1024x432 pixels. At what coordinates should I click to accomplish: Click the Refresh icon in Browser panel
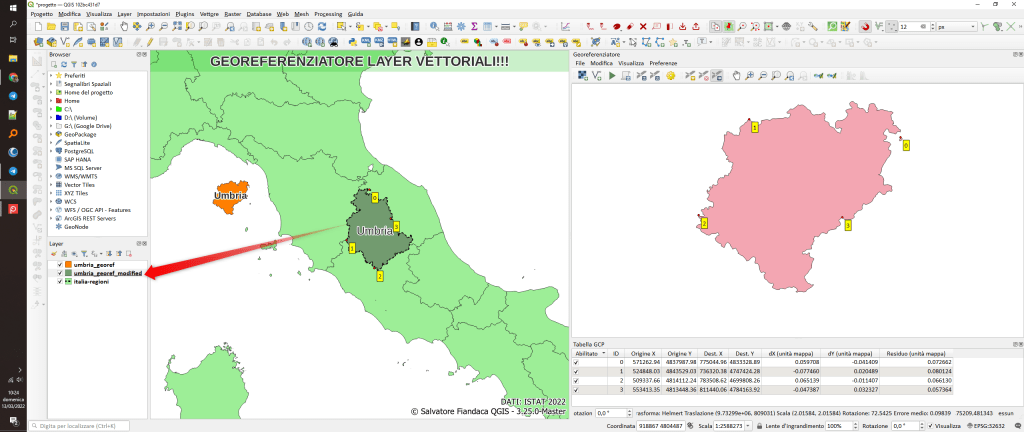64,63
